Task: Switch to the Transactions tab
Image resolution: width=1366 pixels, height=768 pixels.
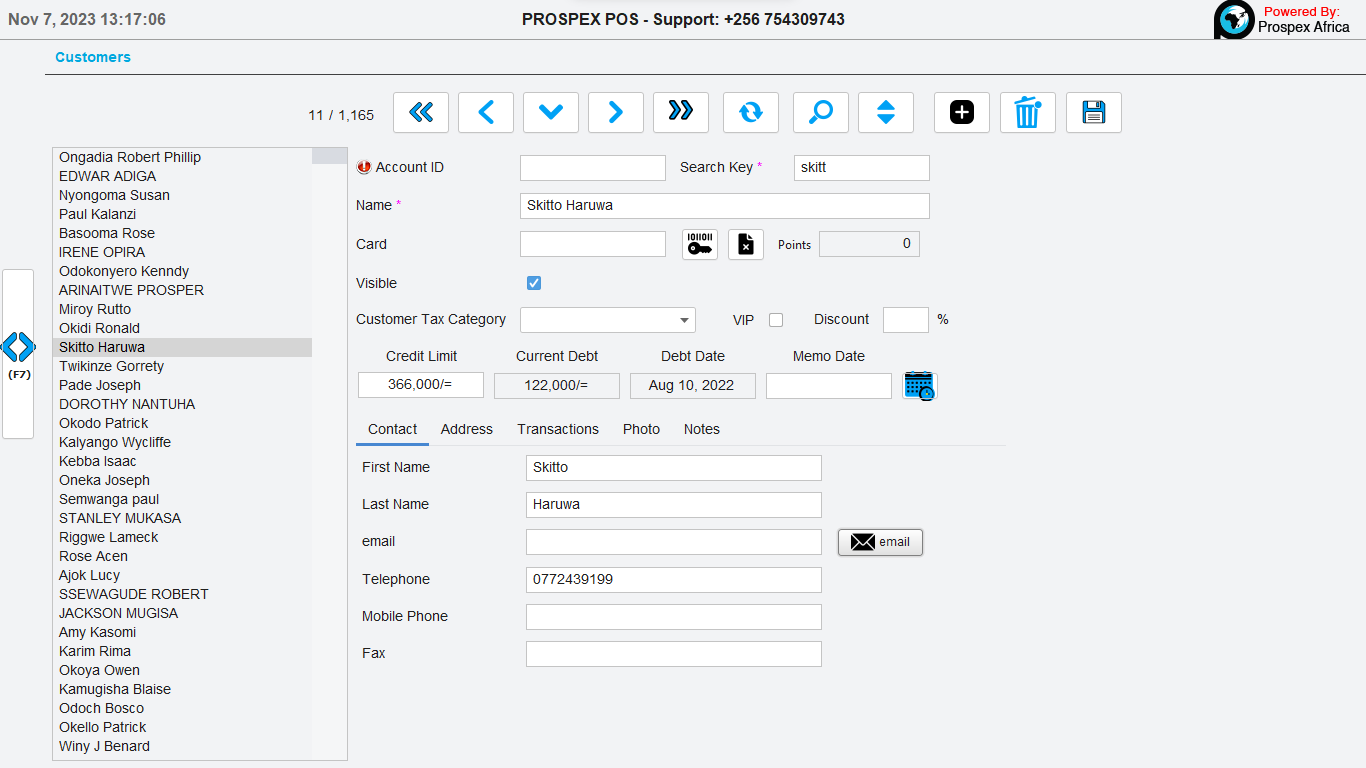Action: coord(558,429)
